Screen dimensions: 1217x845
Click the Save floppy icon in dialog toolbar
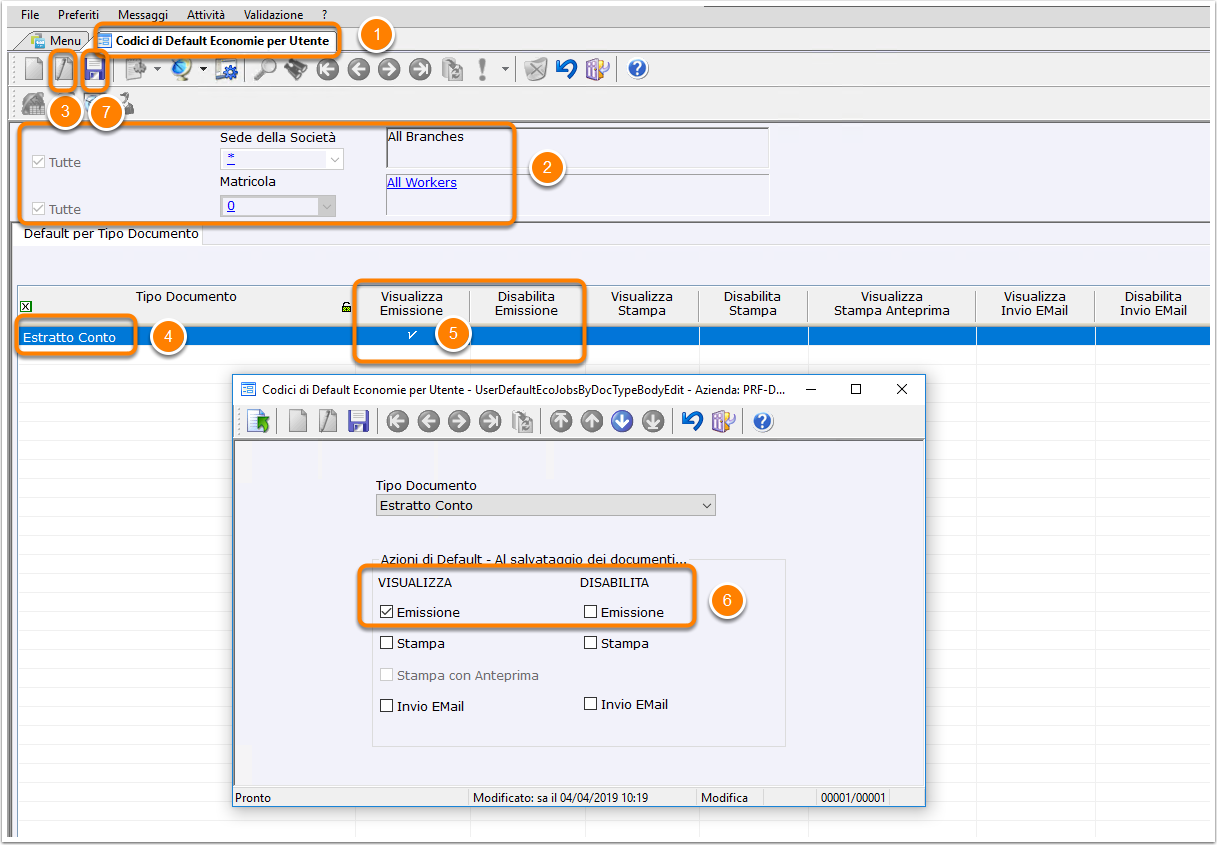pos(358,421)
